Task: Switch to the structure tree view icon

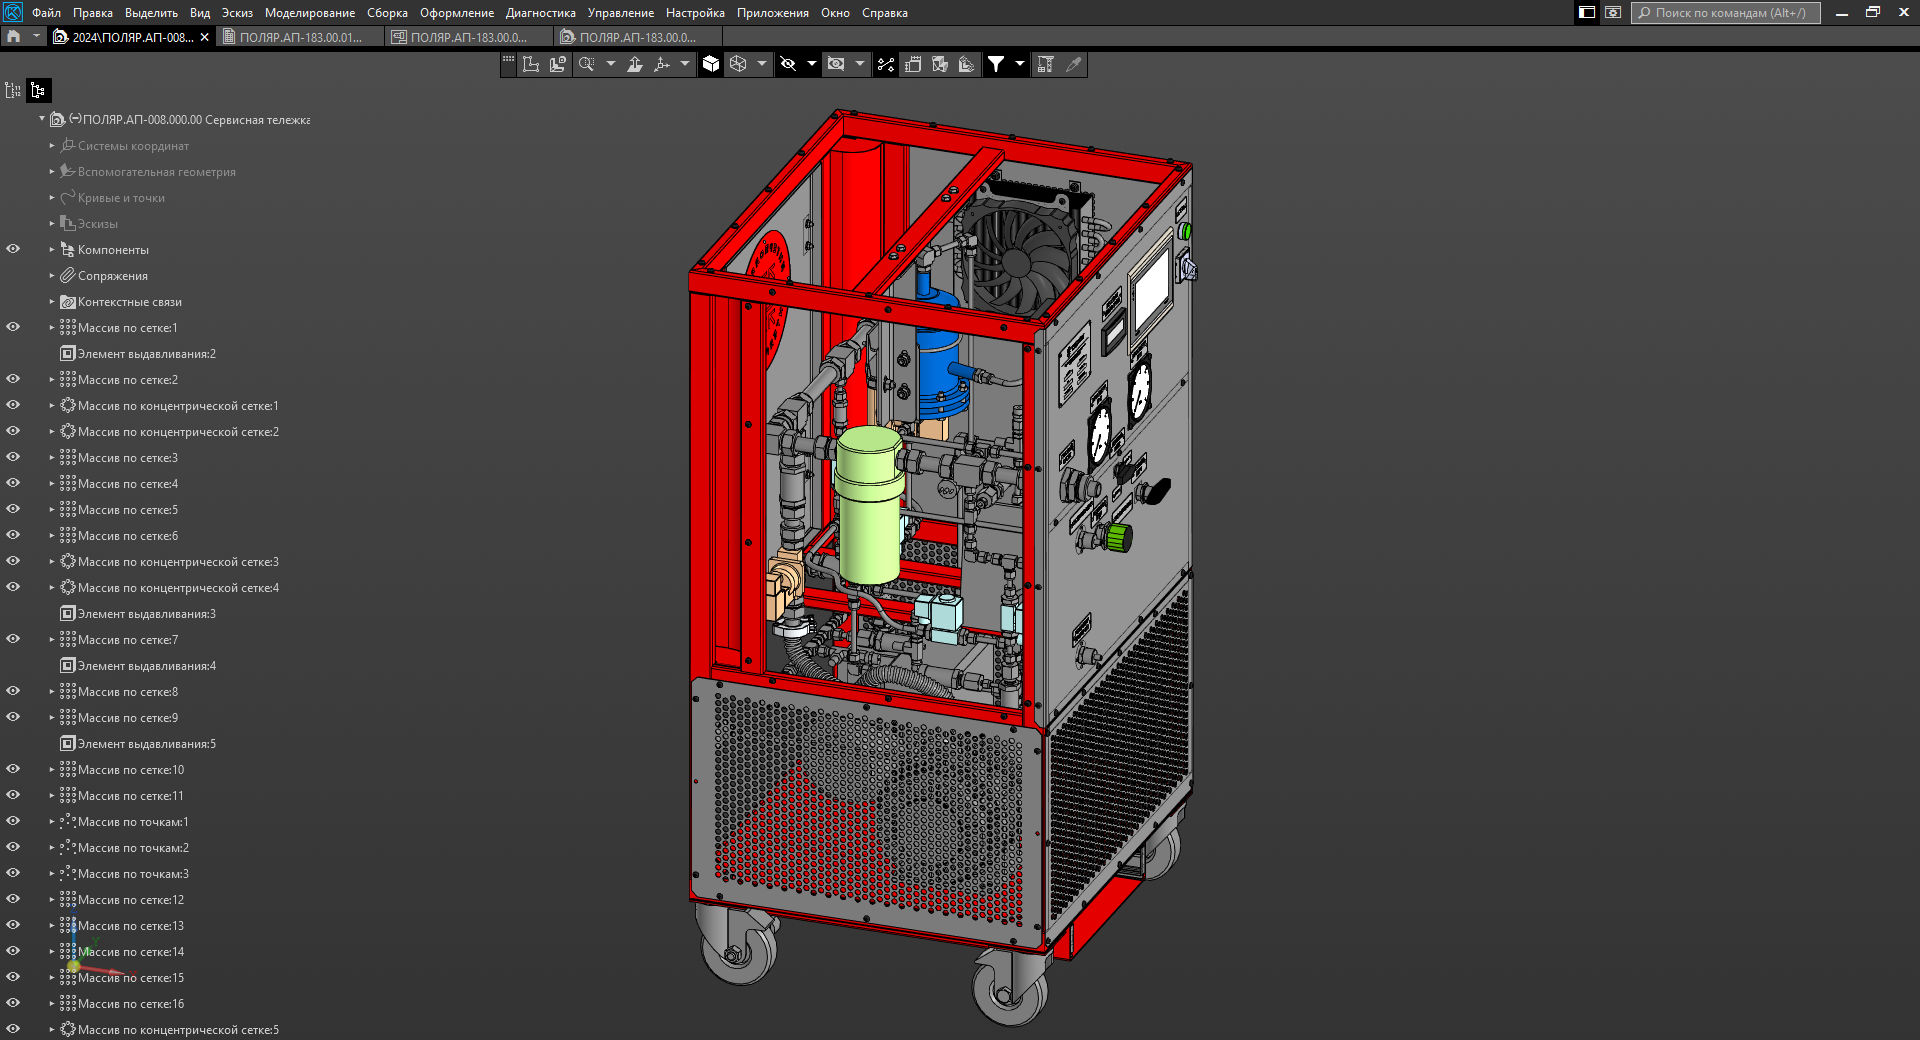Action: [x=38, y=90]
